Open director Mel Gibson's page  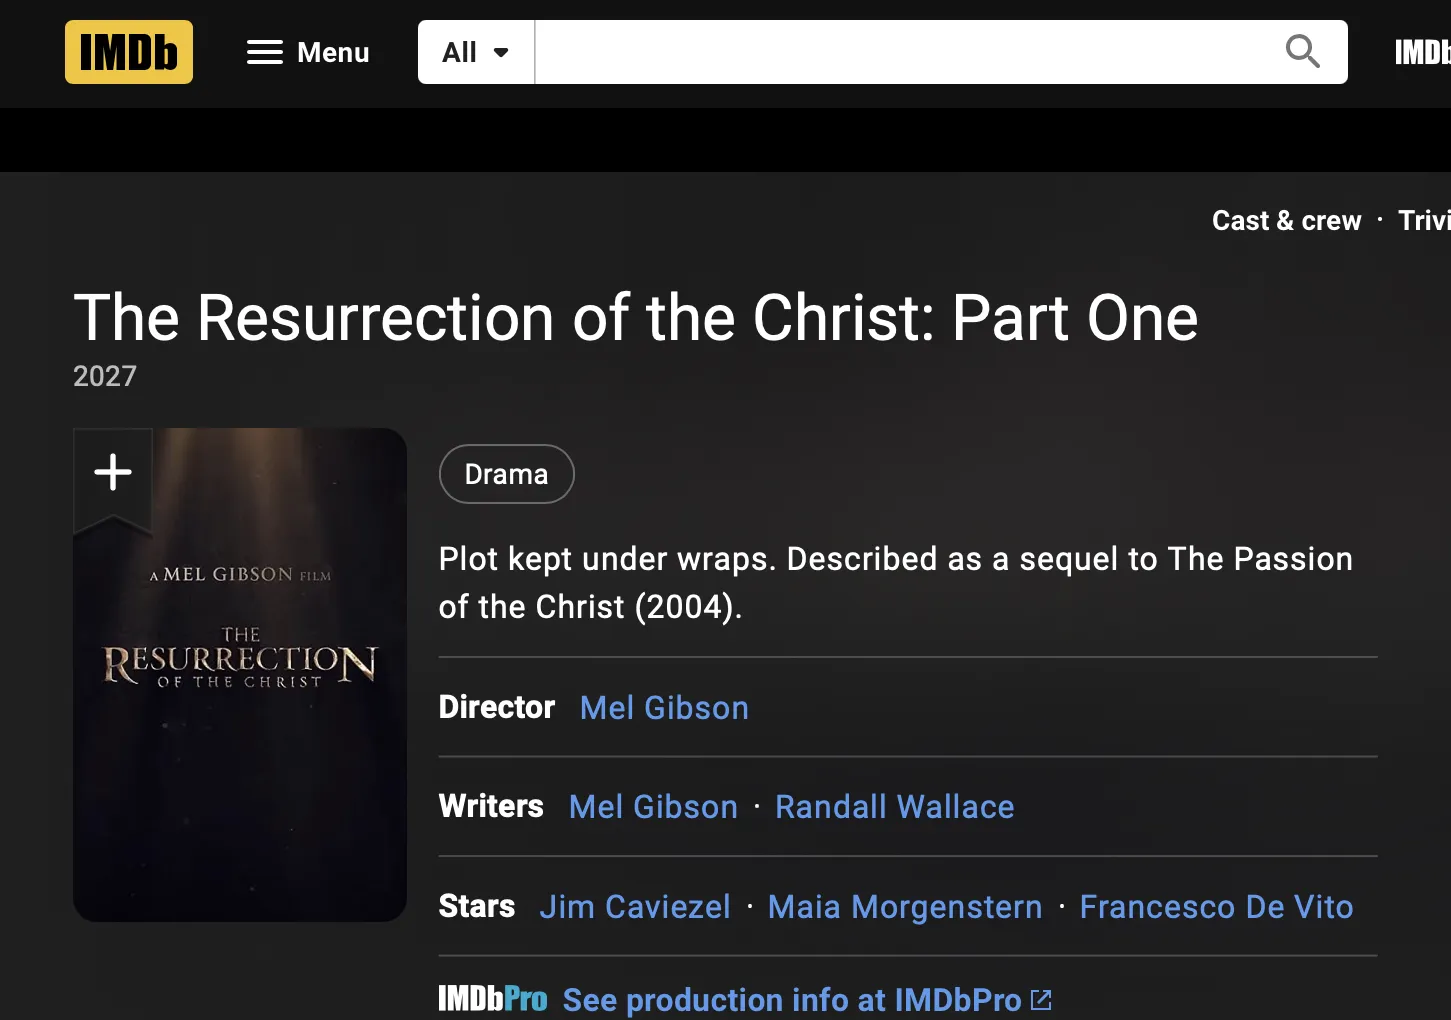pos(664,708)
